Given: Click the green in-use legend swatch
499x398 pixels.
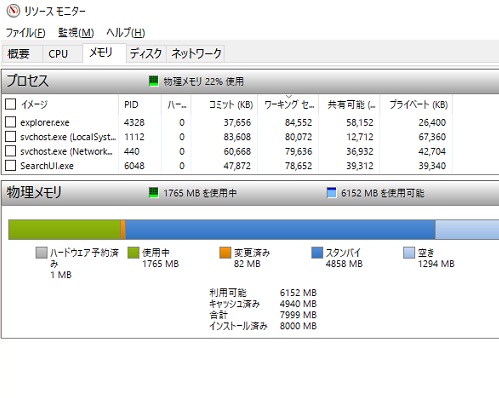Looking at the screenshot, I should [x=133, y=252].
